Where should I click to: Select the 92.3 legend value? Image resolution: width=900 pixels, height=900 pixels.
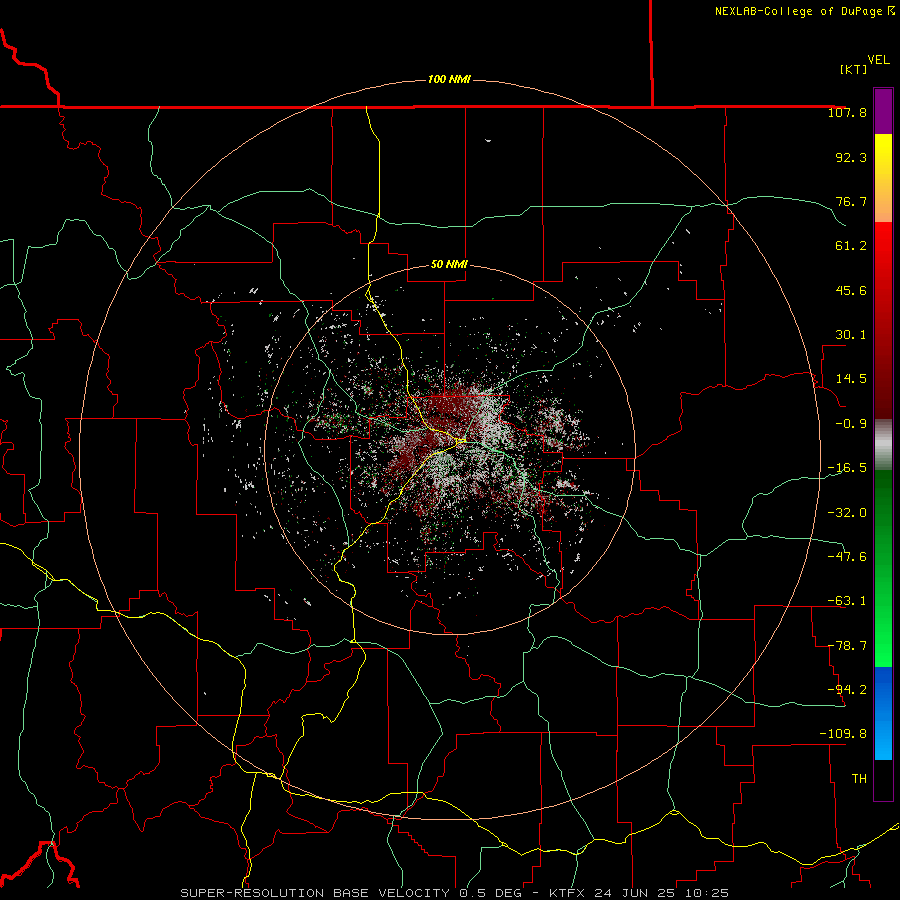pyautogui.click(x=851, y=157)
